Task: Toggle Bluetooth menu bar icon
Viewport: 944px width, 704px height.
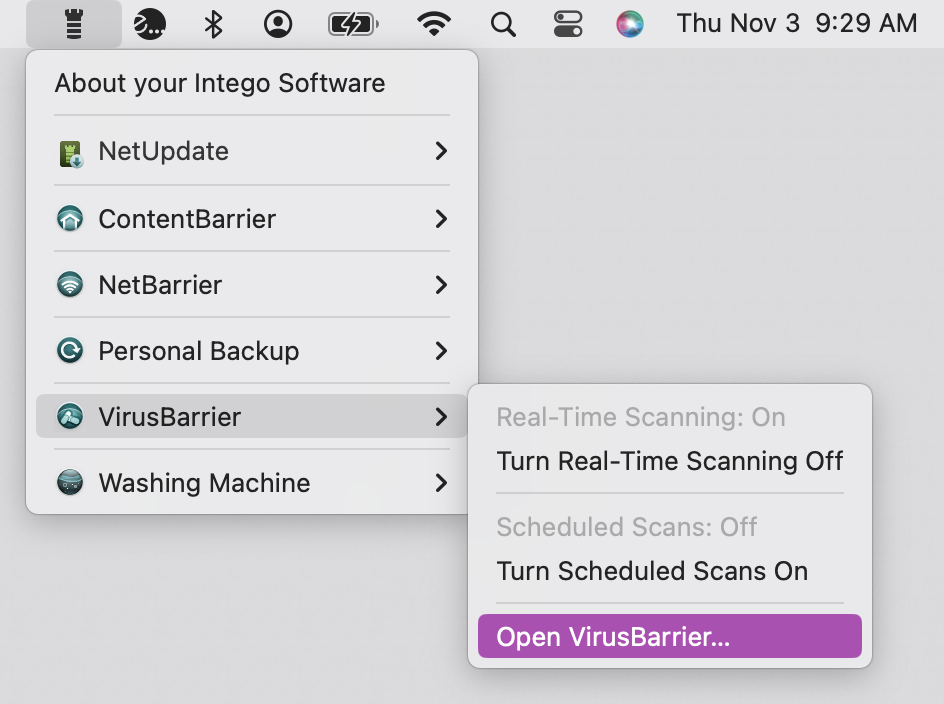Action: (x=213, y=24)
